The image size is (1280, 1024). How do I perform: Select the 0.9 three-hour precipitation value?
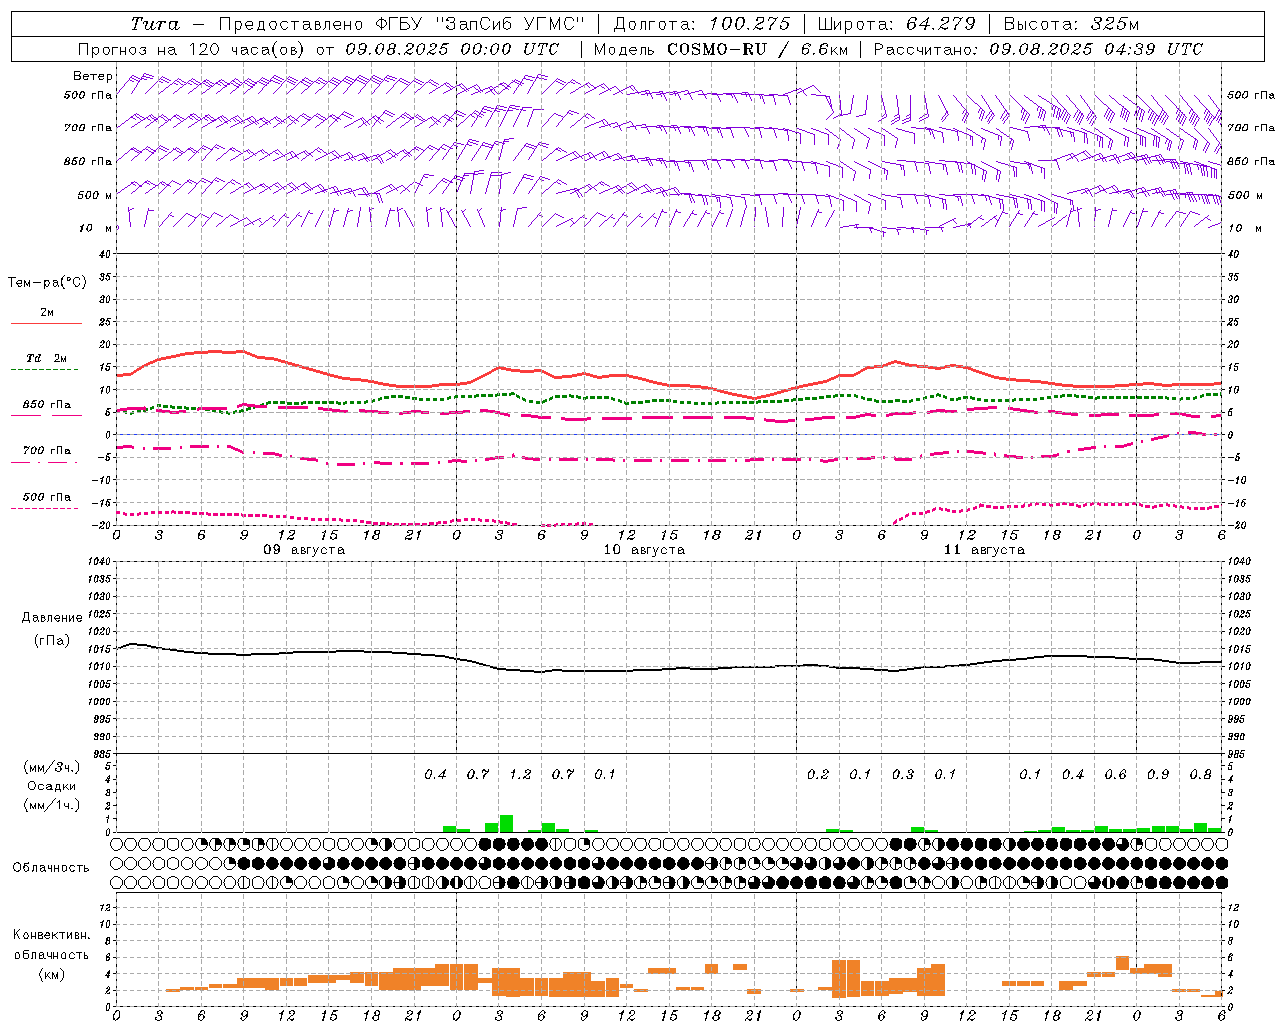[x=1158, y=775]
